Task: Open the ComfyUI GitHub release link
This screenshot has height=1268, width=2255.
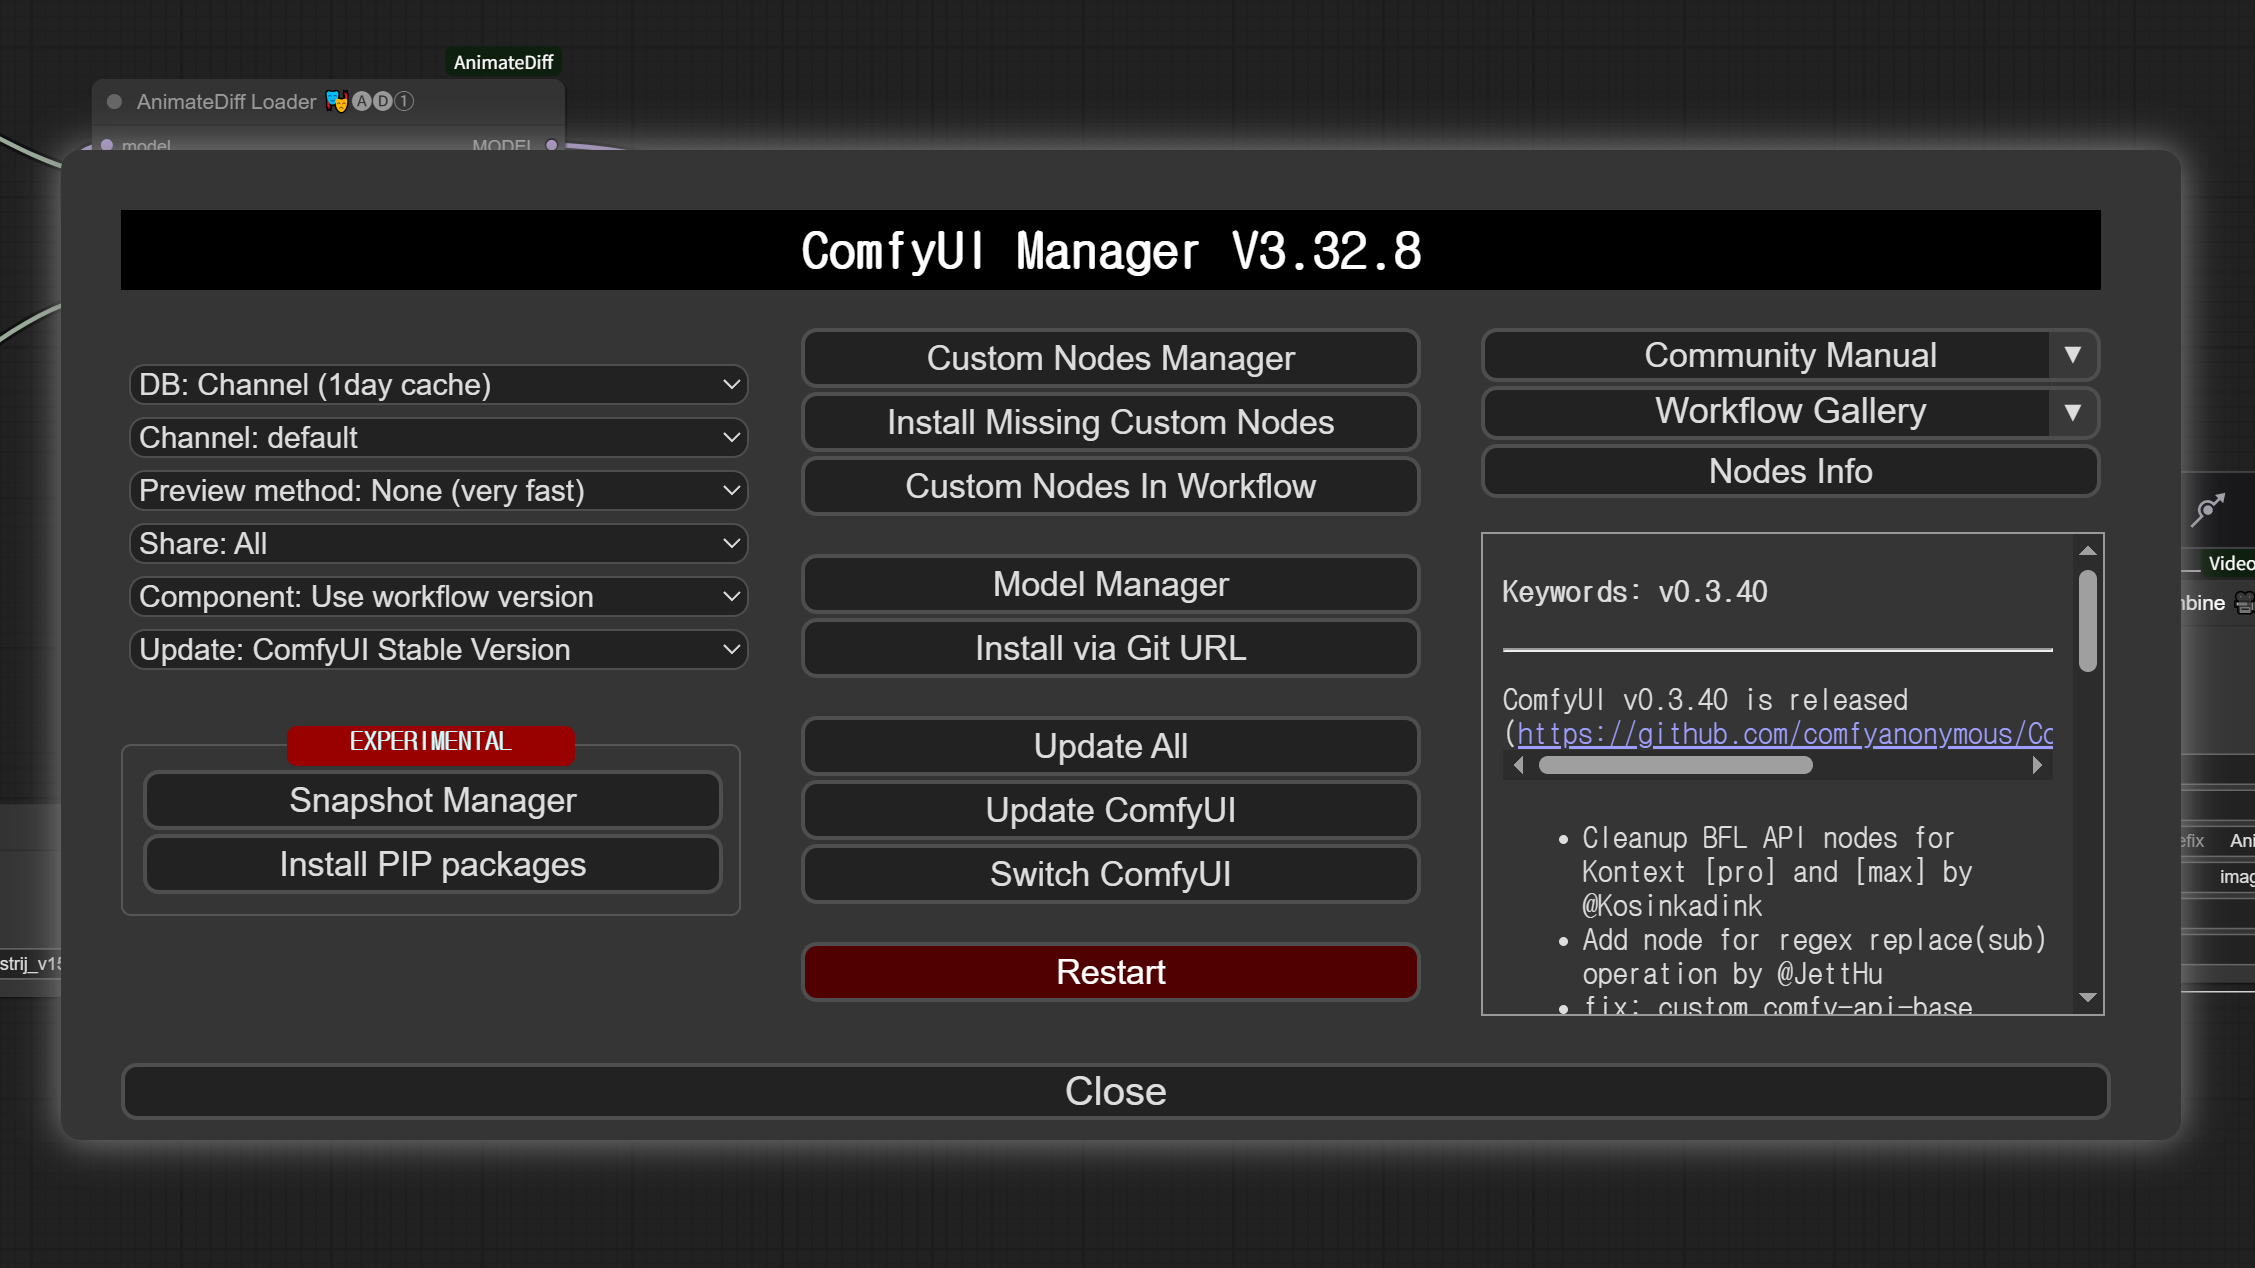Action: click(1785, 734)
